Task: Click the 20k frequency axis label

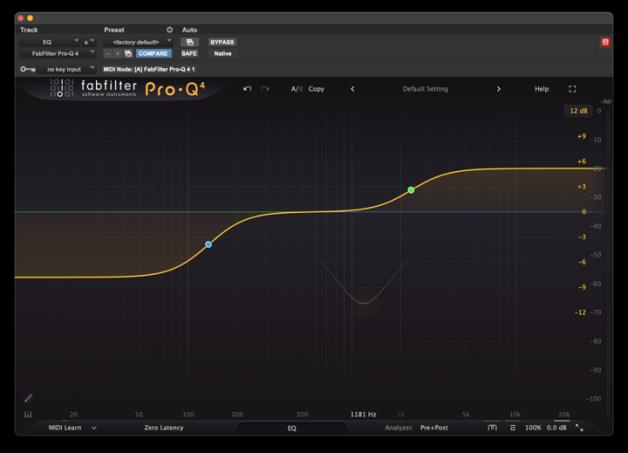Action: [x=564, y=414]
